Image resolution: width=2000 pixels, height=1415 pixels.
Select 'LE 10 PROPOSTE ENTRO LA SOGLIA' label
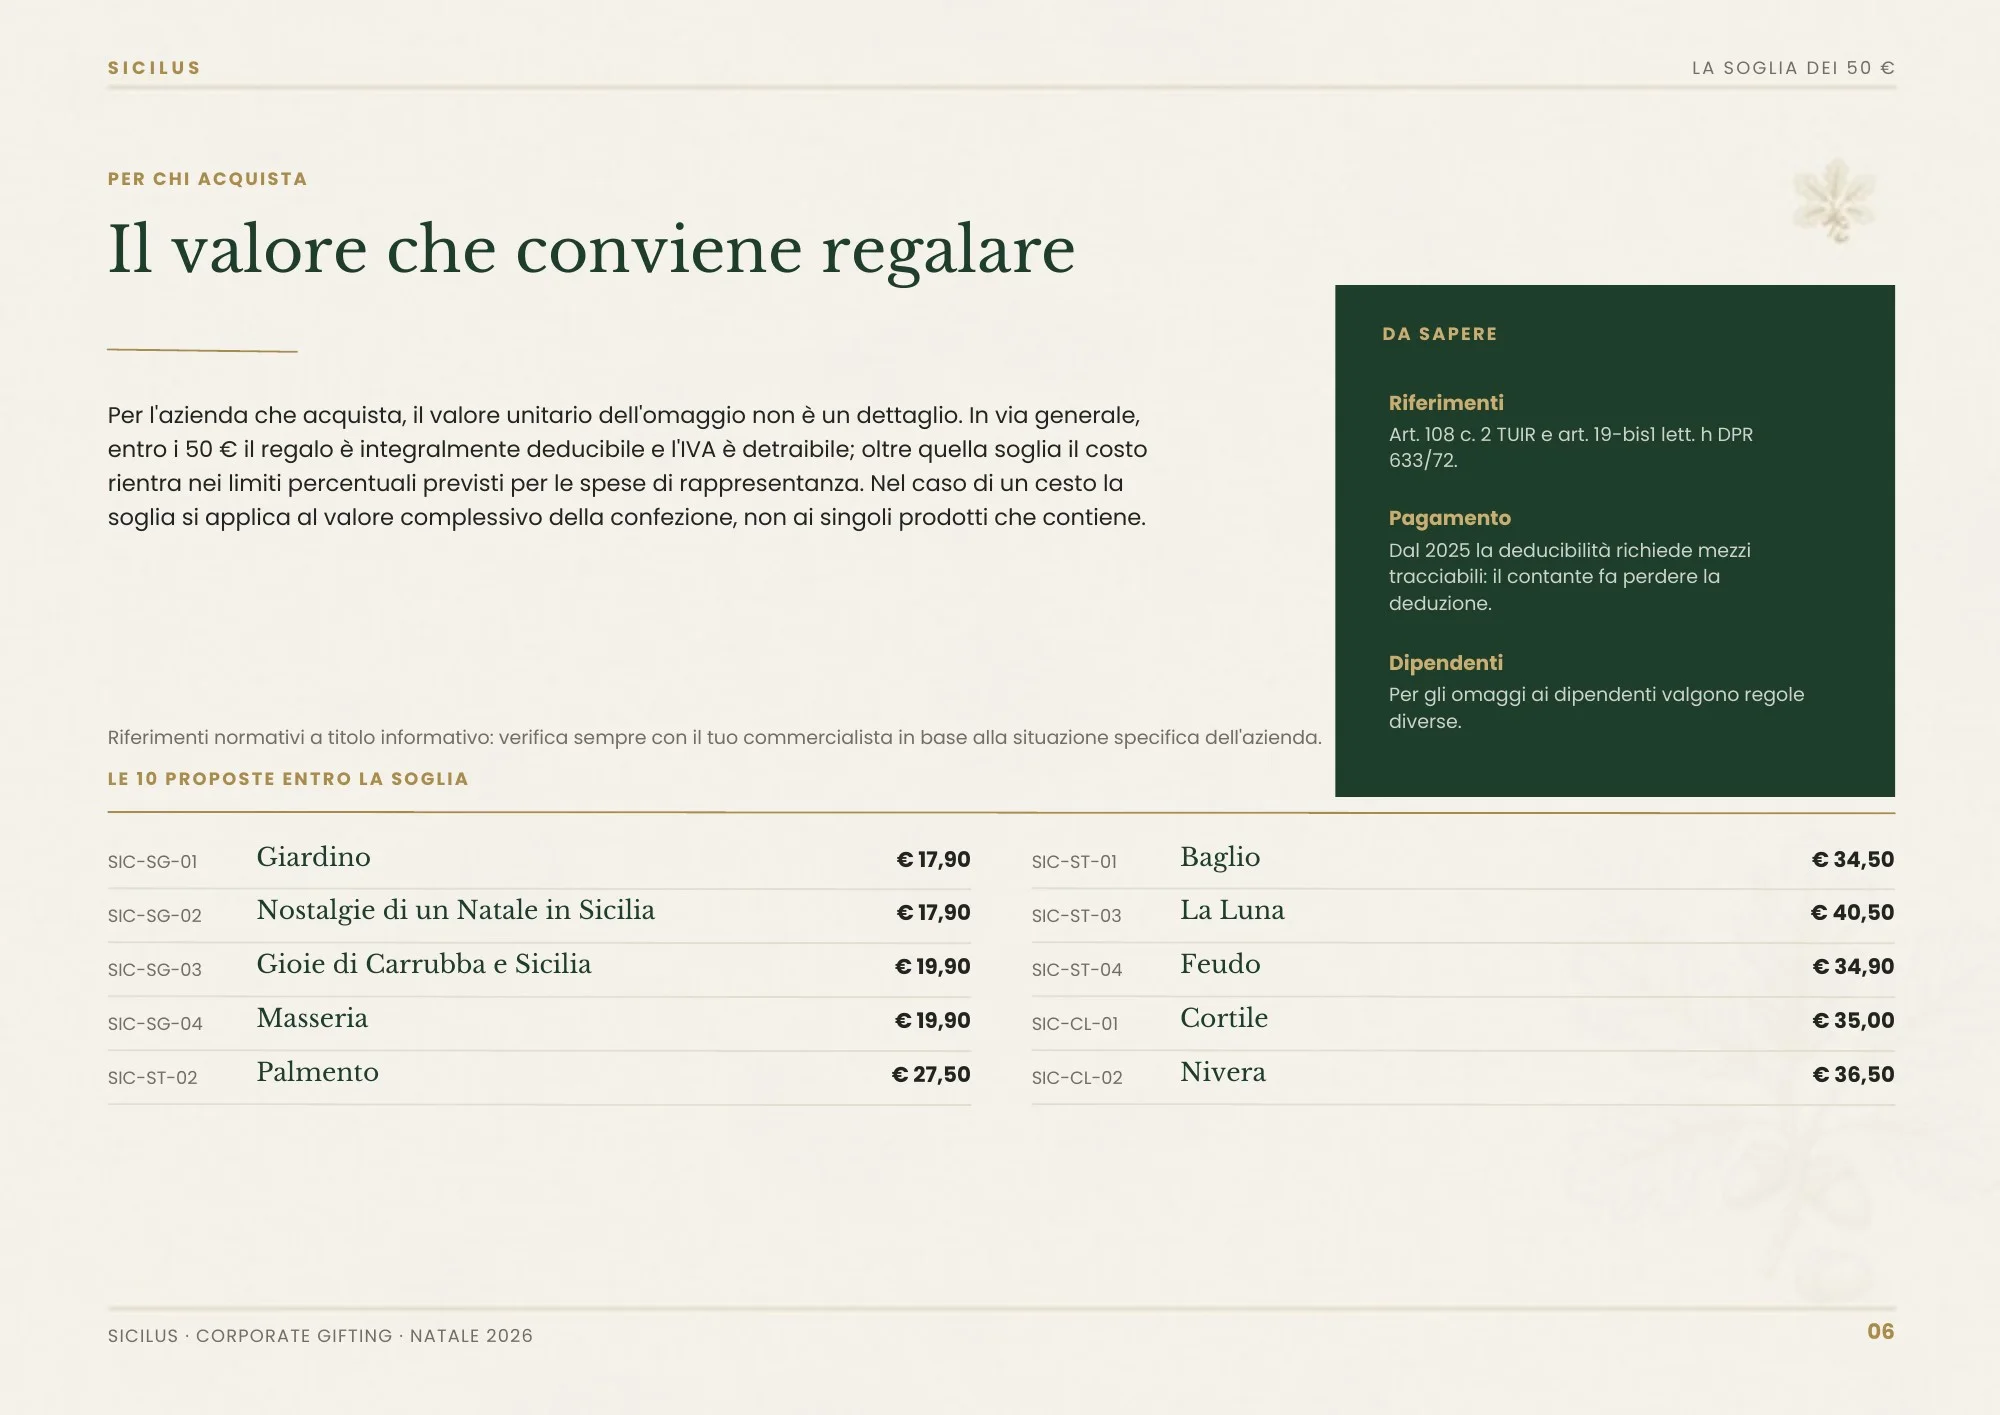288,779
